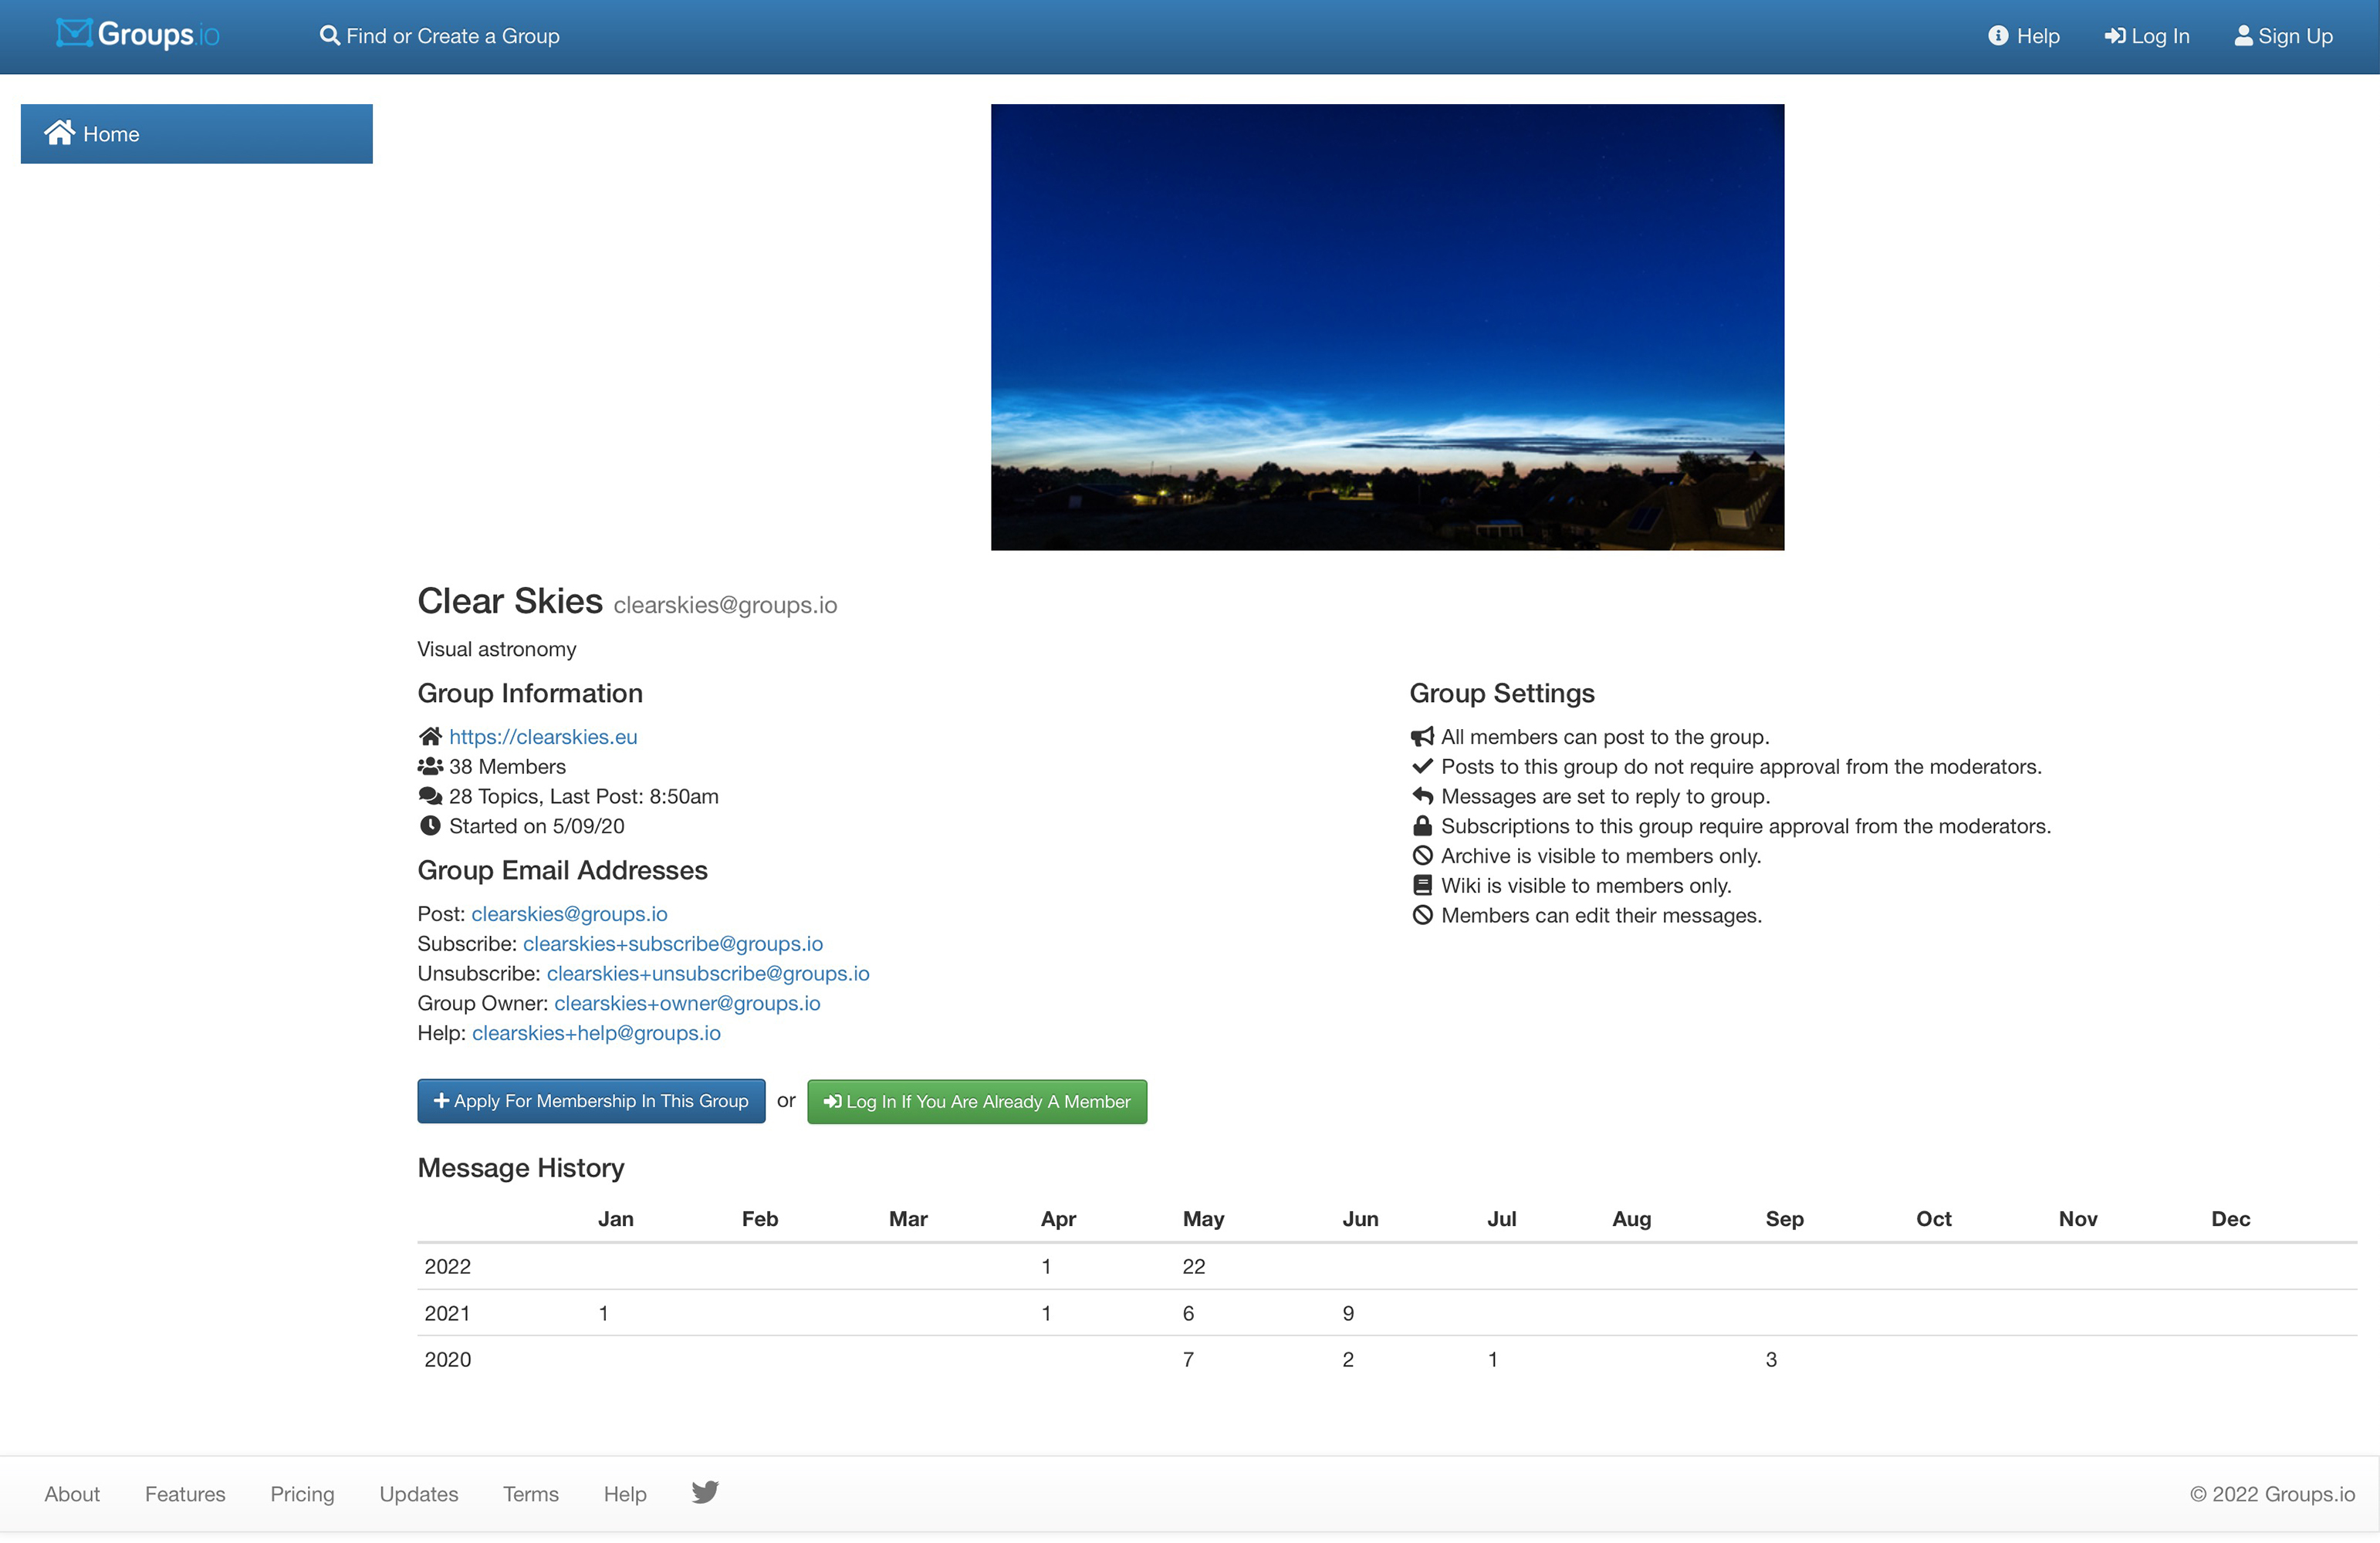Open the https://clearskies.eu website link

pos(543,737)
